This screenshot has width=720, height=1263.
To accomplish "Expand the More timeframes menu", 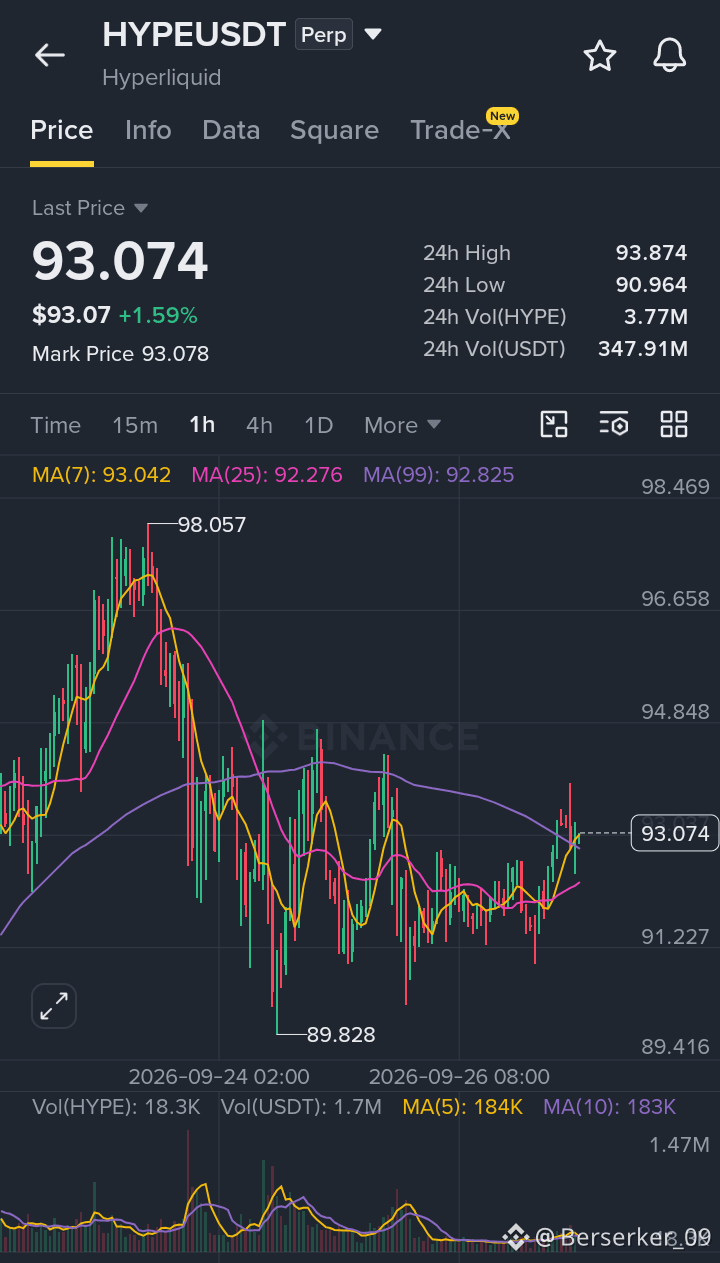I will point(402,425).
